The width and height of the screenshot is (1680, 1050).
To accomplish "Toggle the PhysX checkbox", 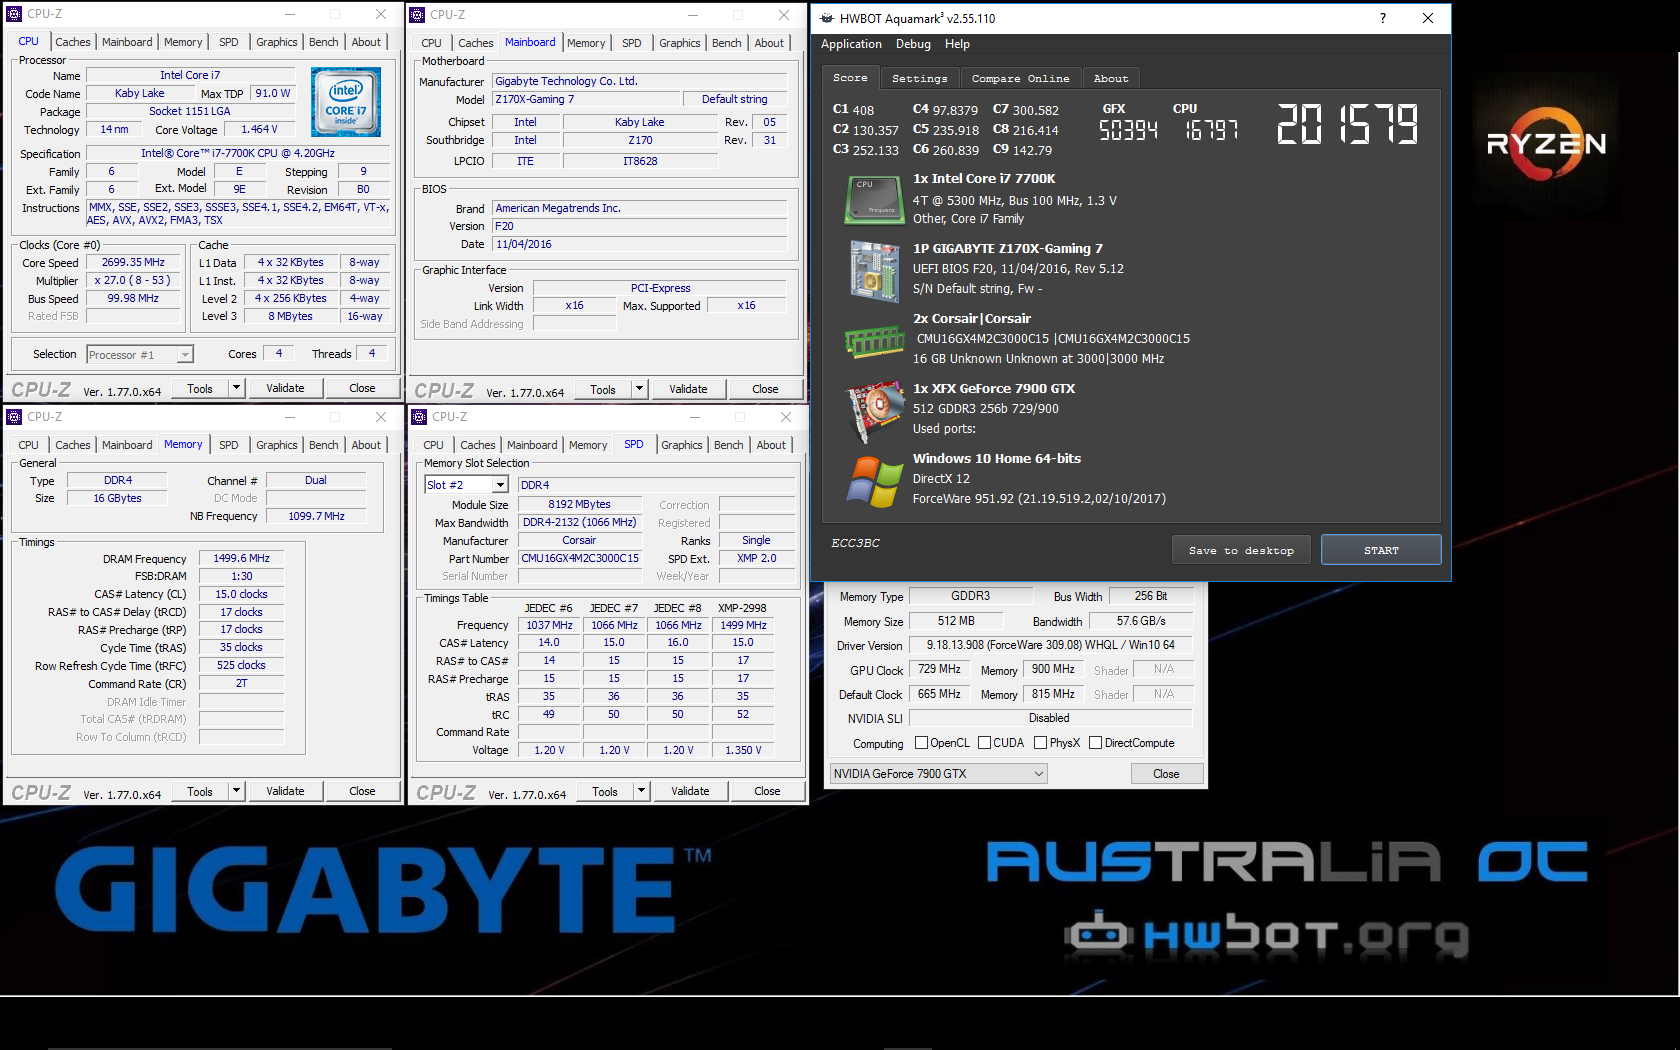I will pyautogui.click(x=1040, y=743).
